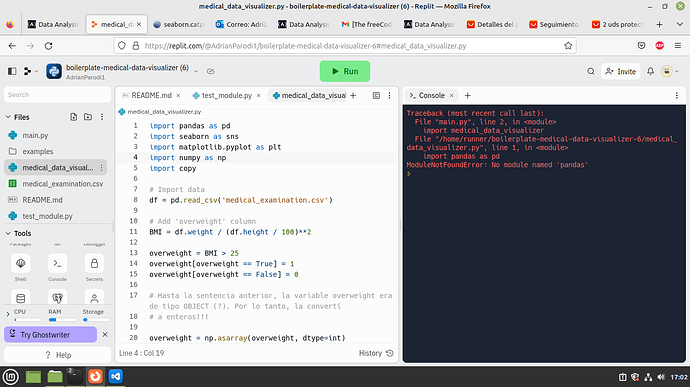
Task: Open Files panel more options menu
Action: [x=102, y=117]
